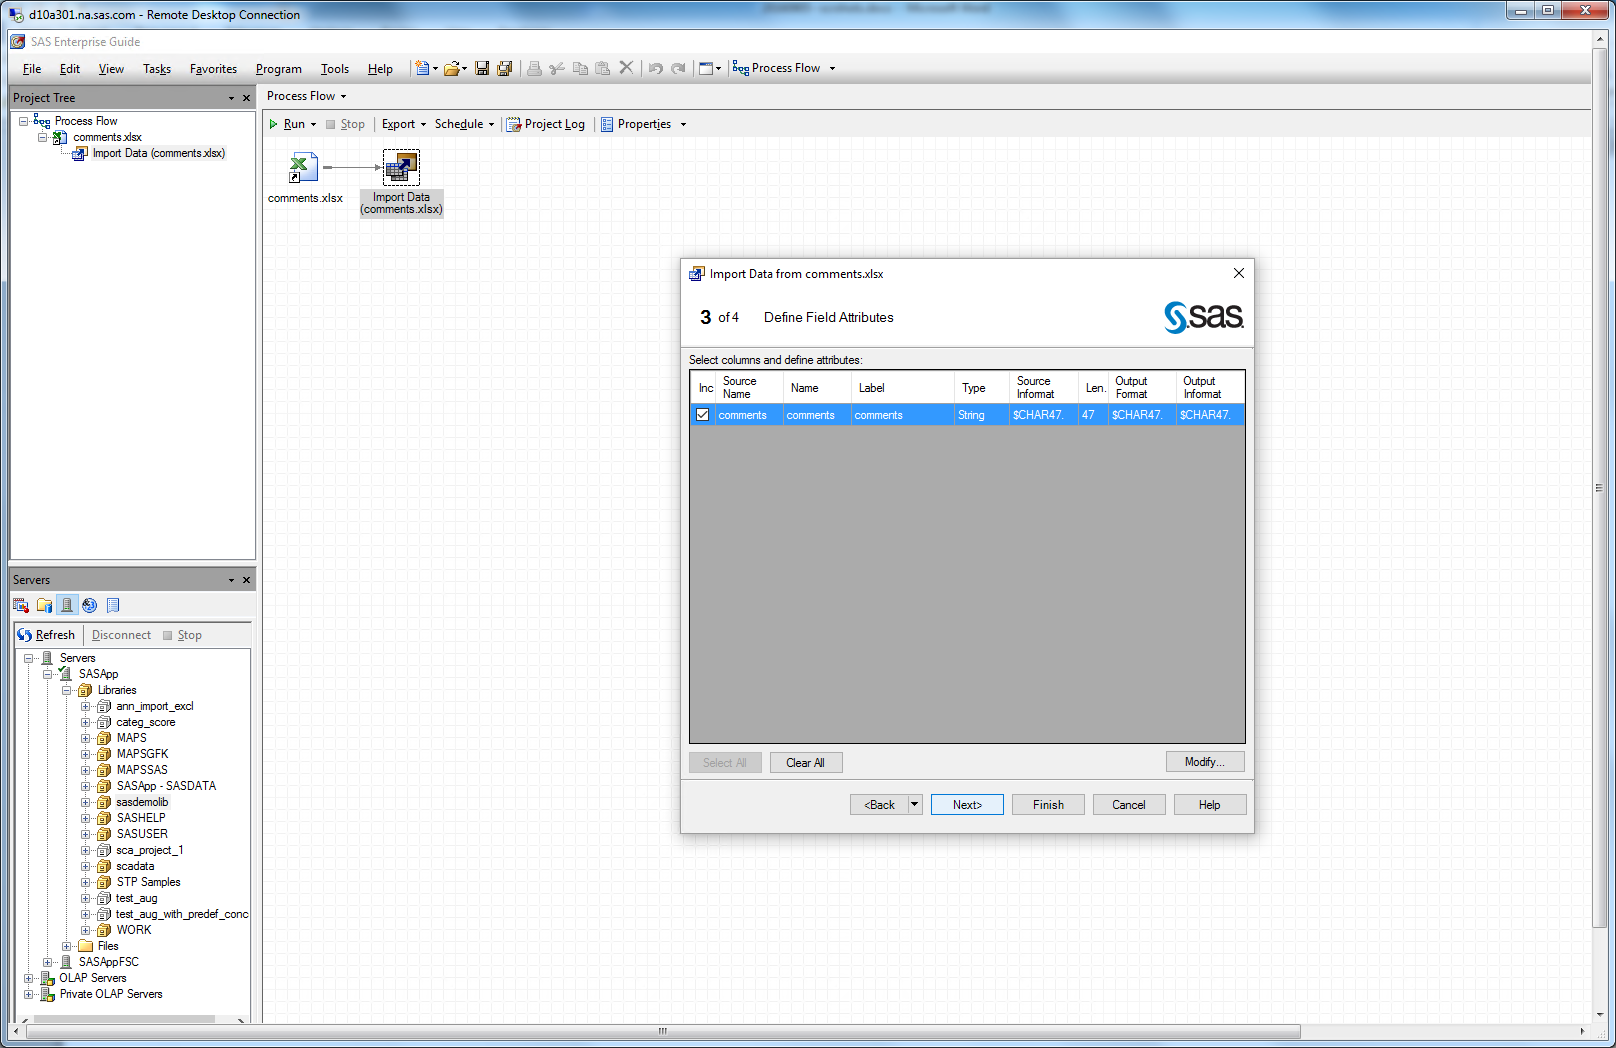Click the Help button in the import wizard
1616x1048 pixels.
pyautogui.click(x=1210, y=805)
